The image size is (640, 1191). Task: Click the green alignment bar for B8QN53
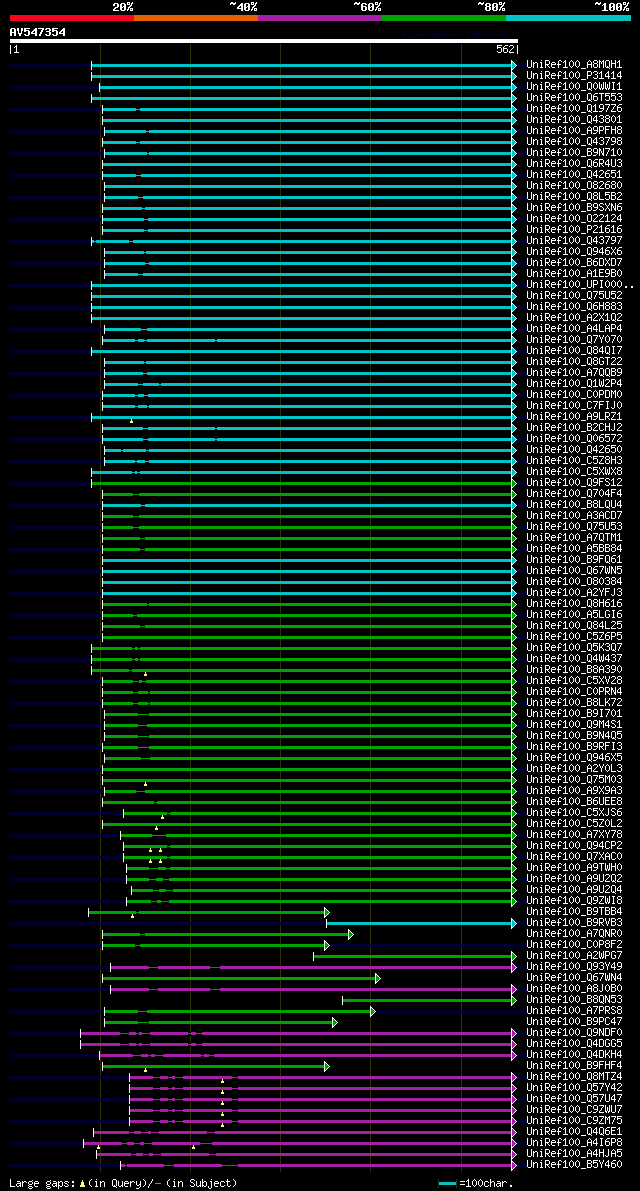[430, 1000]
